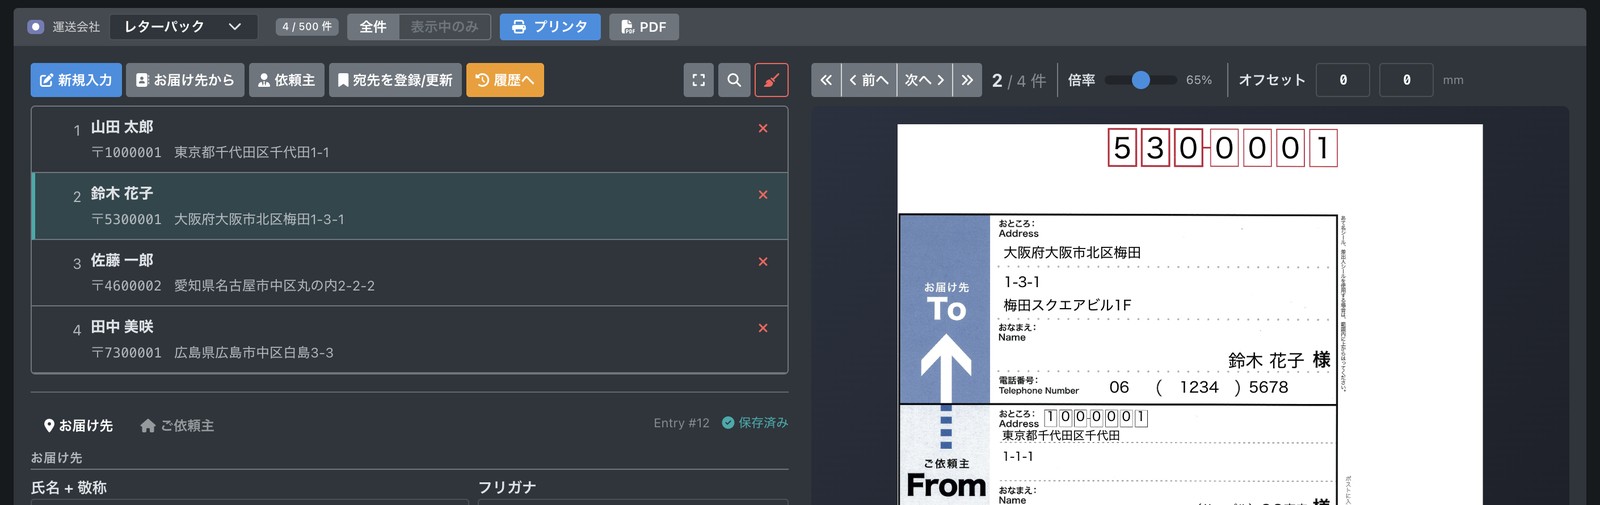The width and height of the screenshot is (1600, 505).
Task: Click the first オフセット input field
Action: tap(1343, 80)
